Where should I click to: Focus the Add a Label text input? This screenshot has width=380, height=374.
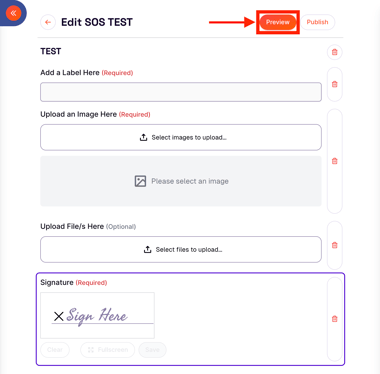click(181, 92)
